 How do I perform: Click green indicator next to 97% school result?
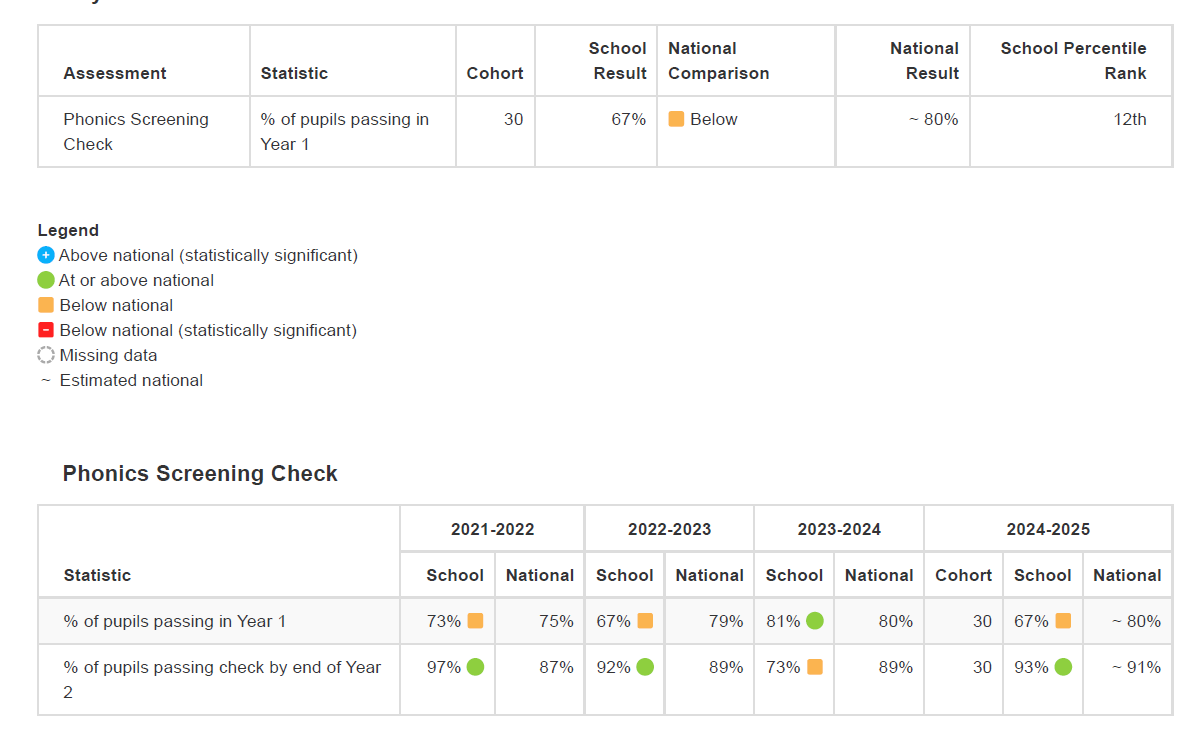pyautogui.click(x=475, y=666)
